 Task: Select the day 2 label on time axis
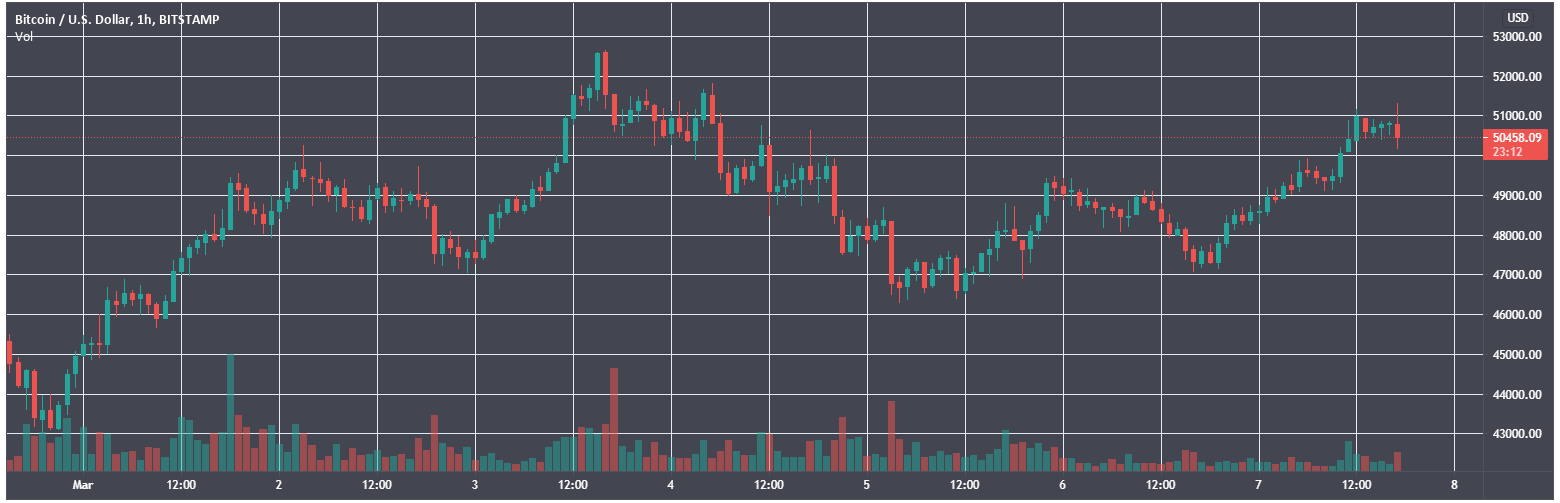(x=278, y=485)
